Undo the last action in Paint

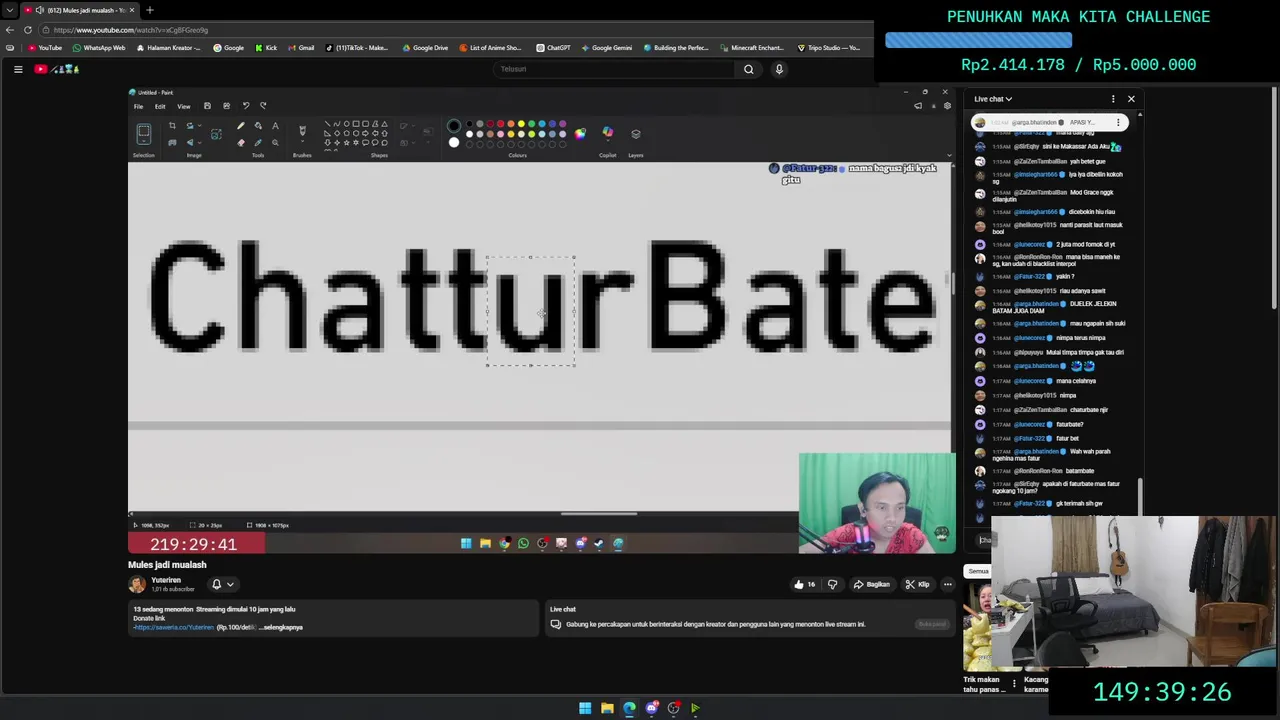coord(245,106)
